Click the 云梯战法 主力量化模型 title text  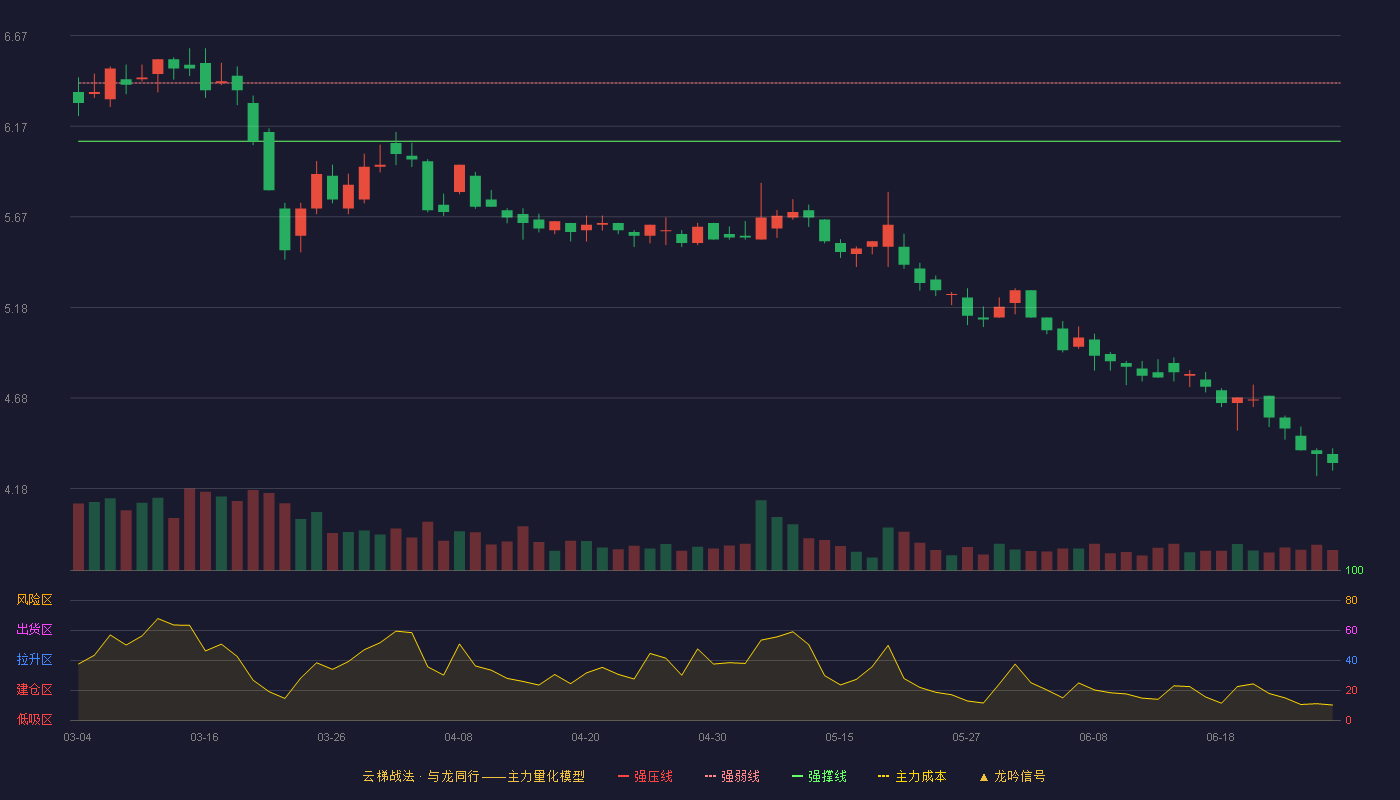(x=473, y=776)
